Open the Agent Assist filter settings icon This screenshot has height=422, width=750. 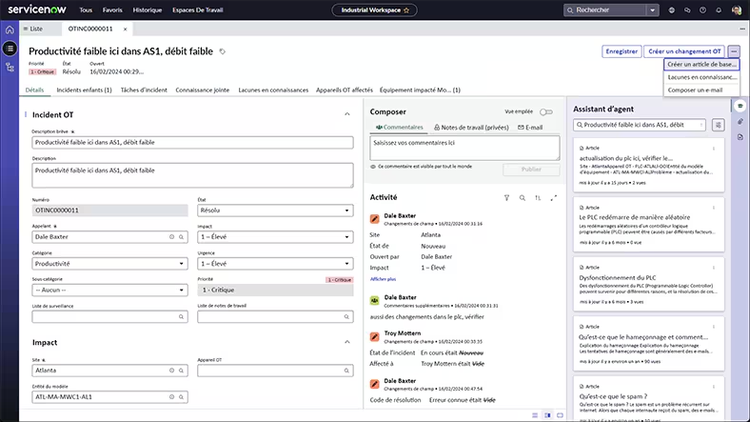718,125
